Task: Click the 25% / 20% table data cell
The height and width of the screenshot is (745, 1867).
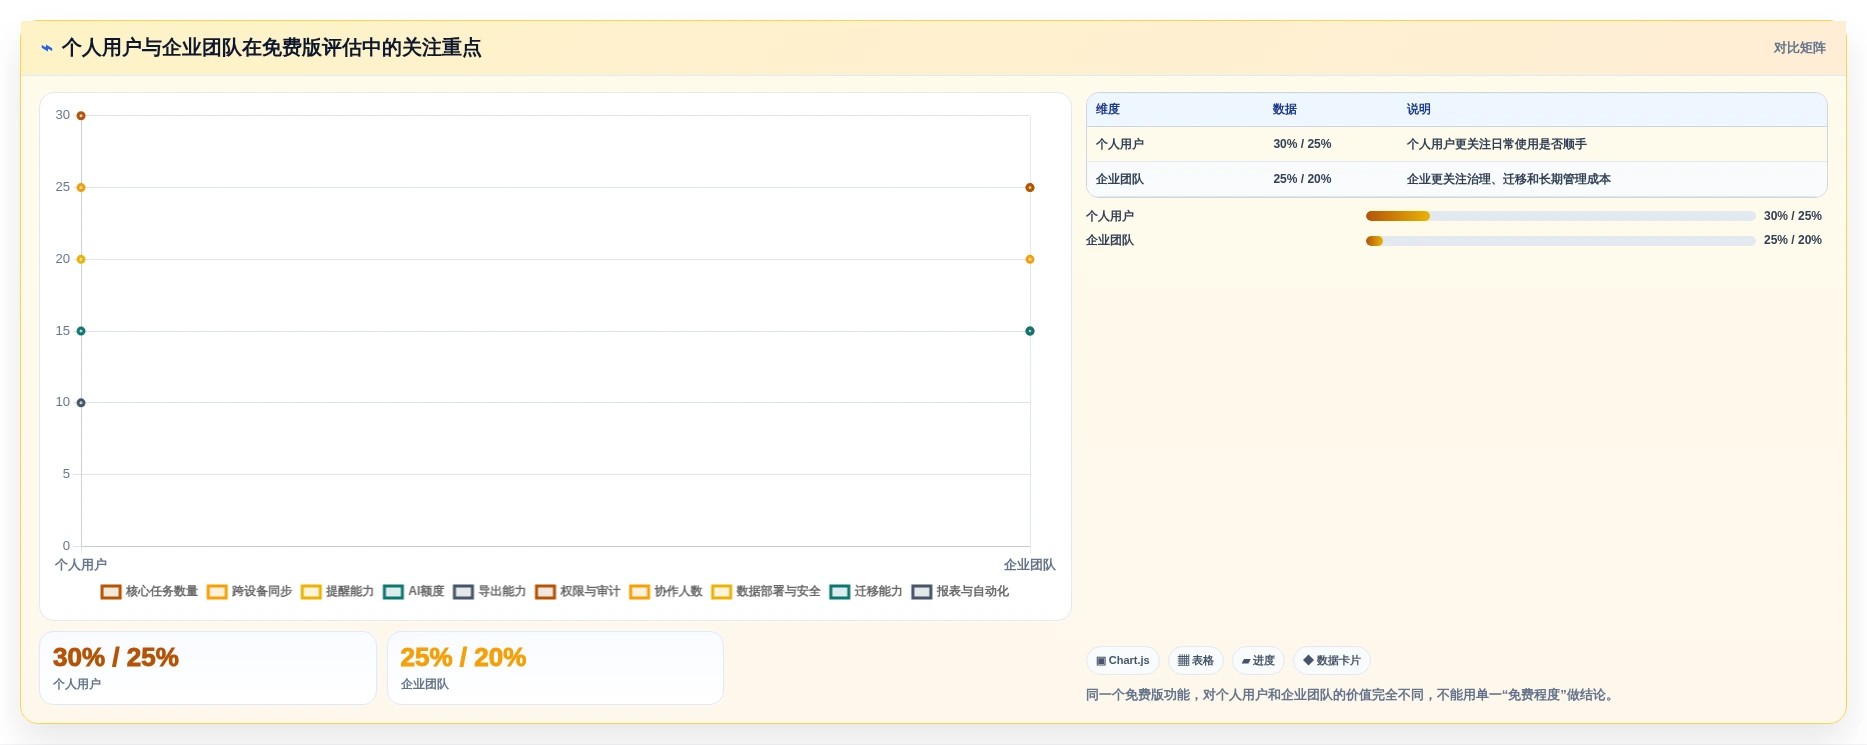Action: click(x=1302, y=180)
